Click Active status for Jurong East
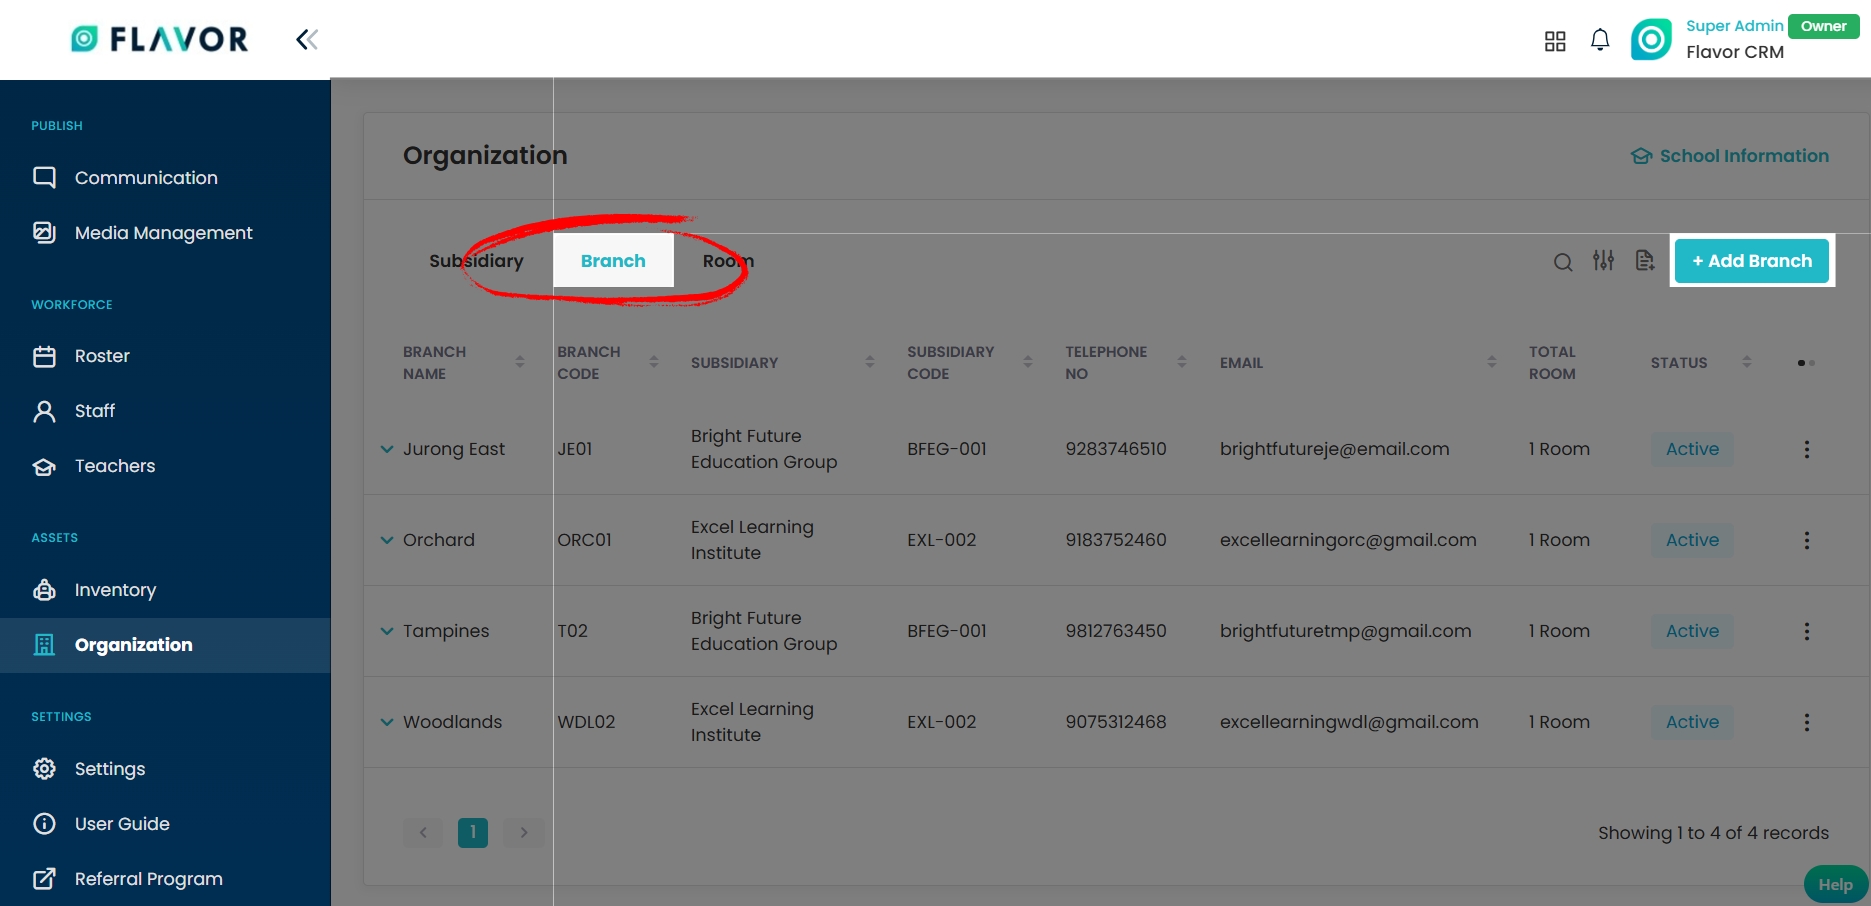Viewport: 1871px width, 906px height. [1692, 450]
